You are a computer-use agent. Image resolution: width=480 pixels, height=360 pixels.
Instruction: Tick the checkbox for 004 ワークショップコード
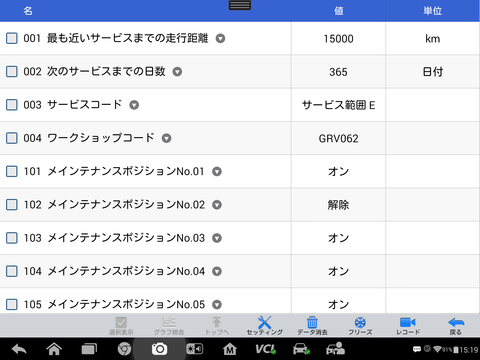pos(12,138)
